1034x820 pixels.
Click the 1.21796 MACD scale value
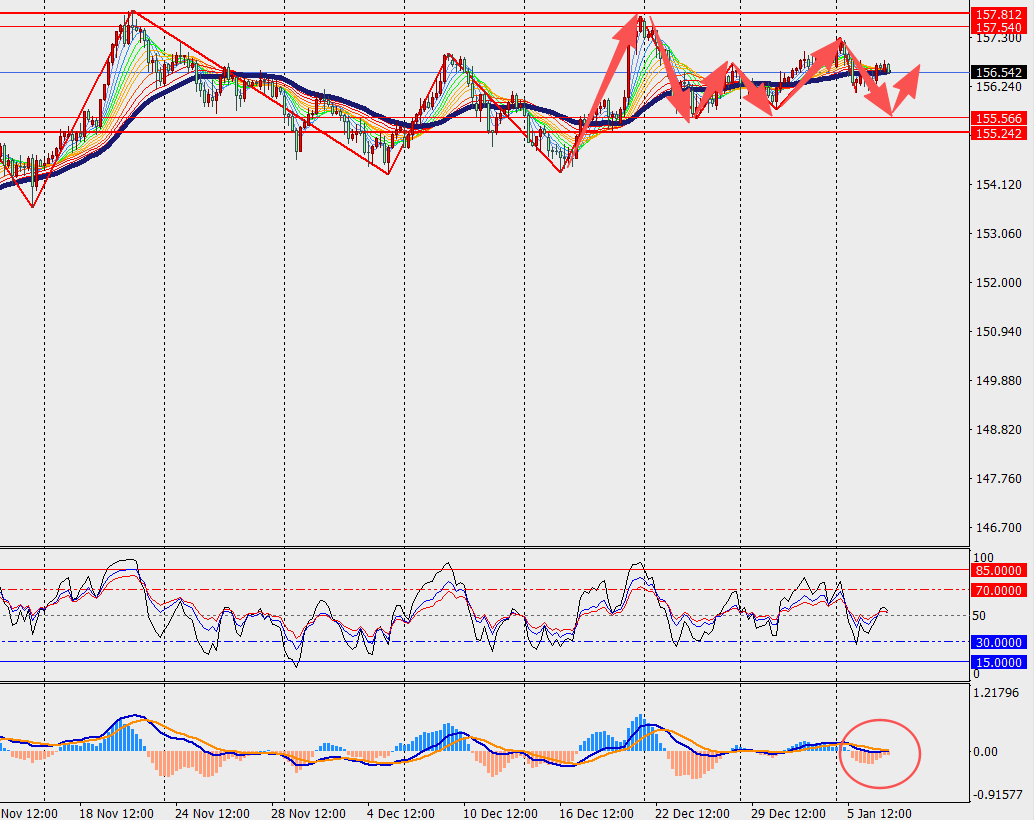pos(997,692)
